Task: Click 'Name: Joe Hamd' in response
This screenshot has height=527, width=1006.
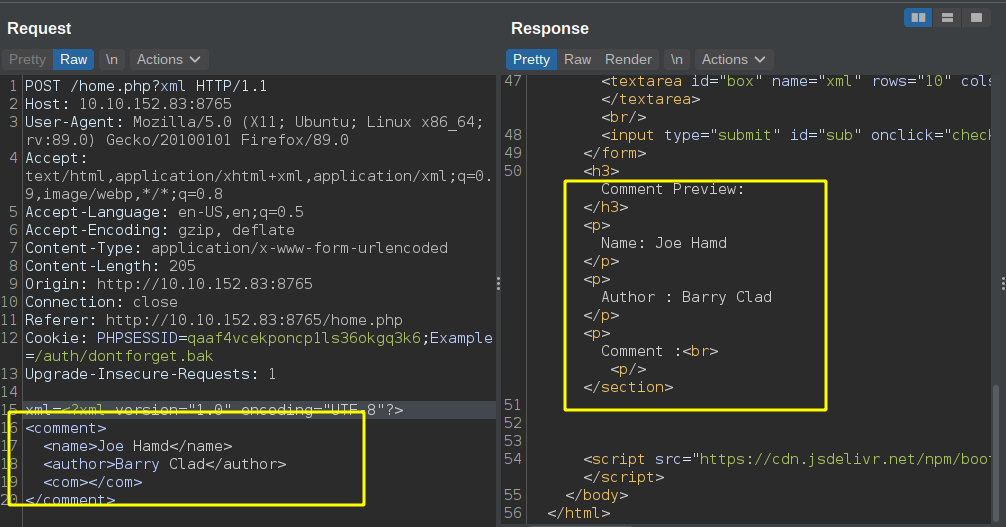Action: point(663,243)
